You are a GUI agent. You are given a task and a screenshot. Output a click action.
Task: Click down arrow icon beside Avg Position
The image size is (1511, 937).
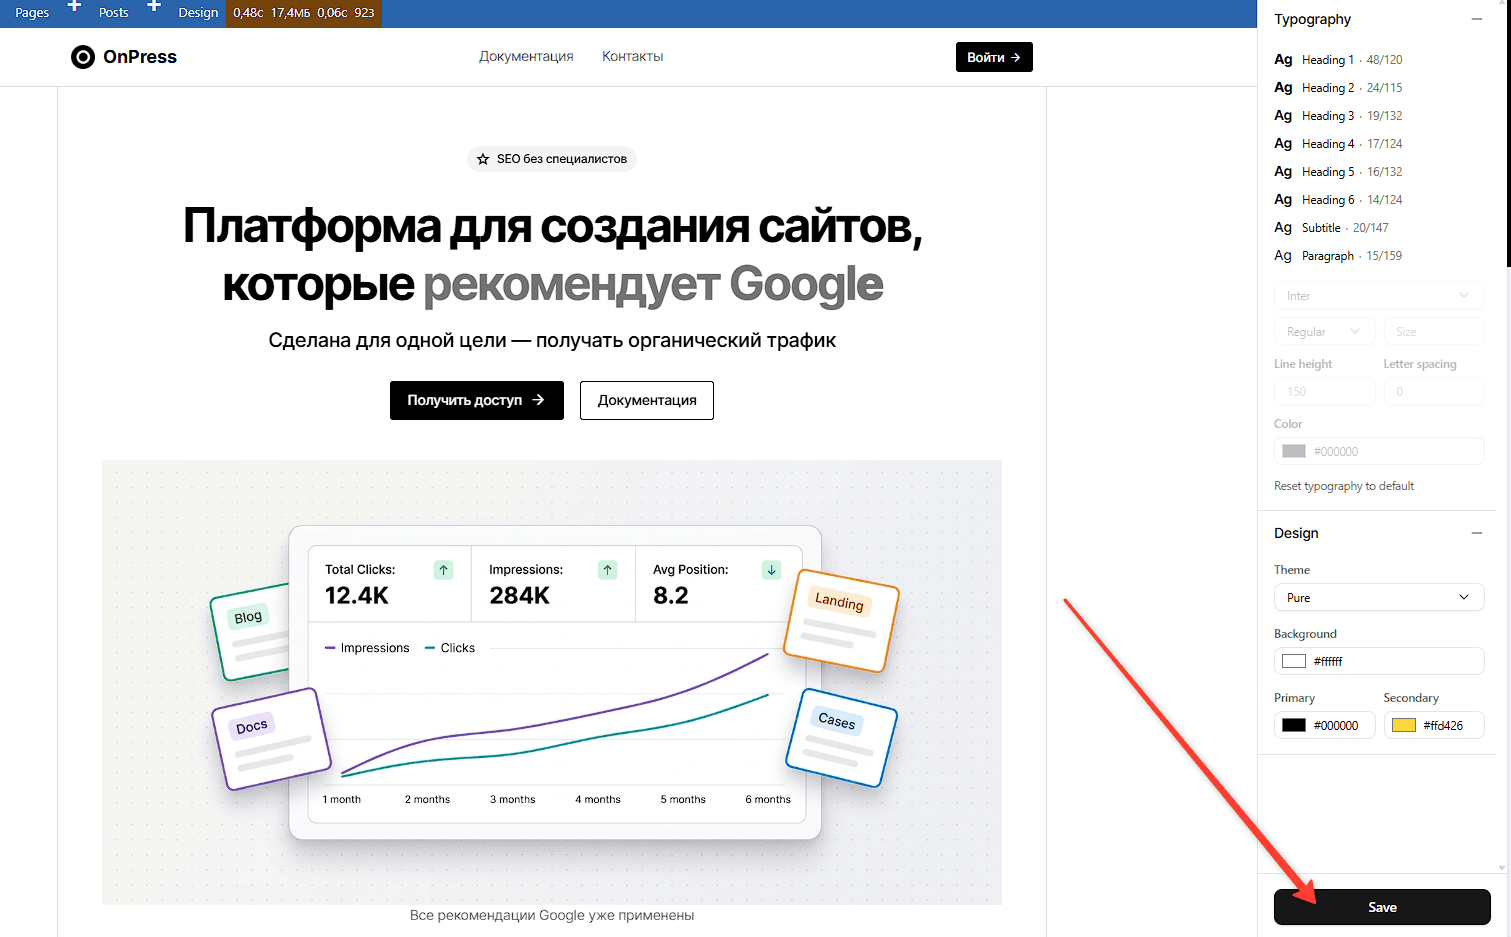(x=772, y=570)
